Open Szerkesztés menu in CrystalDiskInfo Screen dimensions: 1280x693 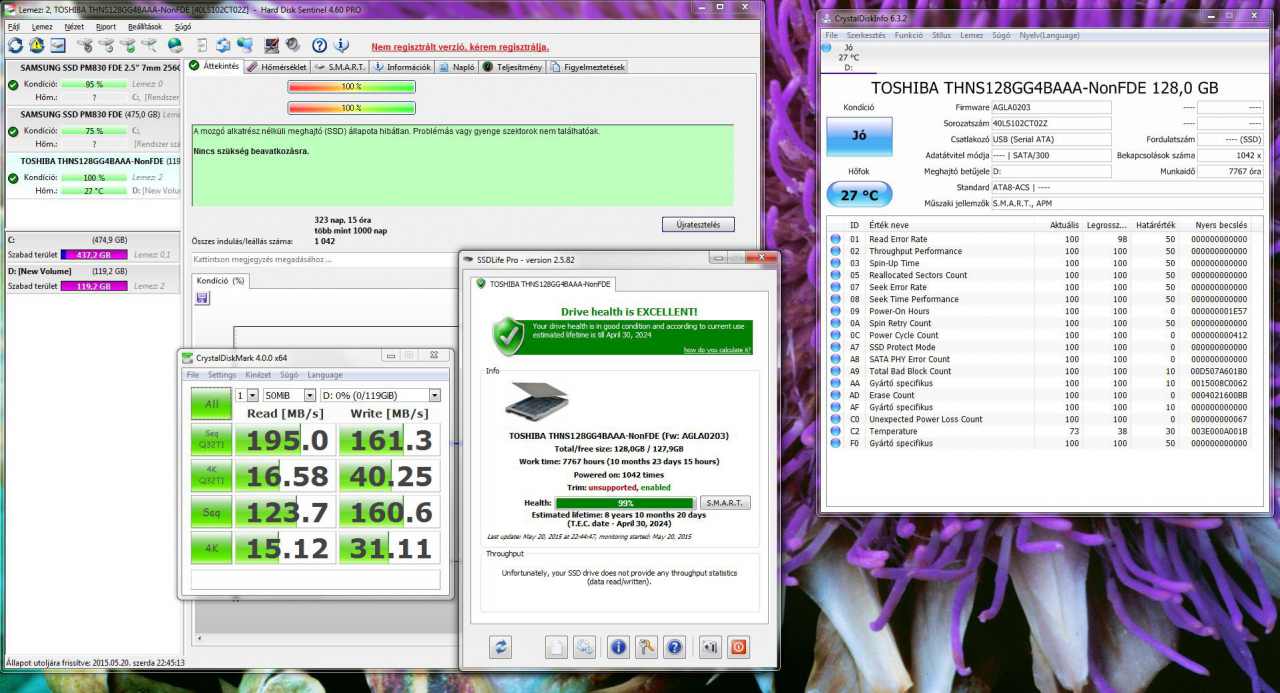[x=866, y=35]
